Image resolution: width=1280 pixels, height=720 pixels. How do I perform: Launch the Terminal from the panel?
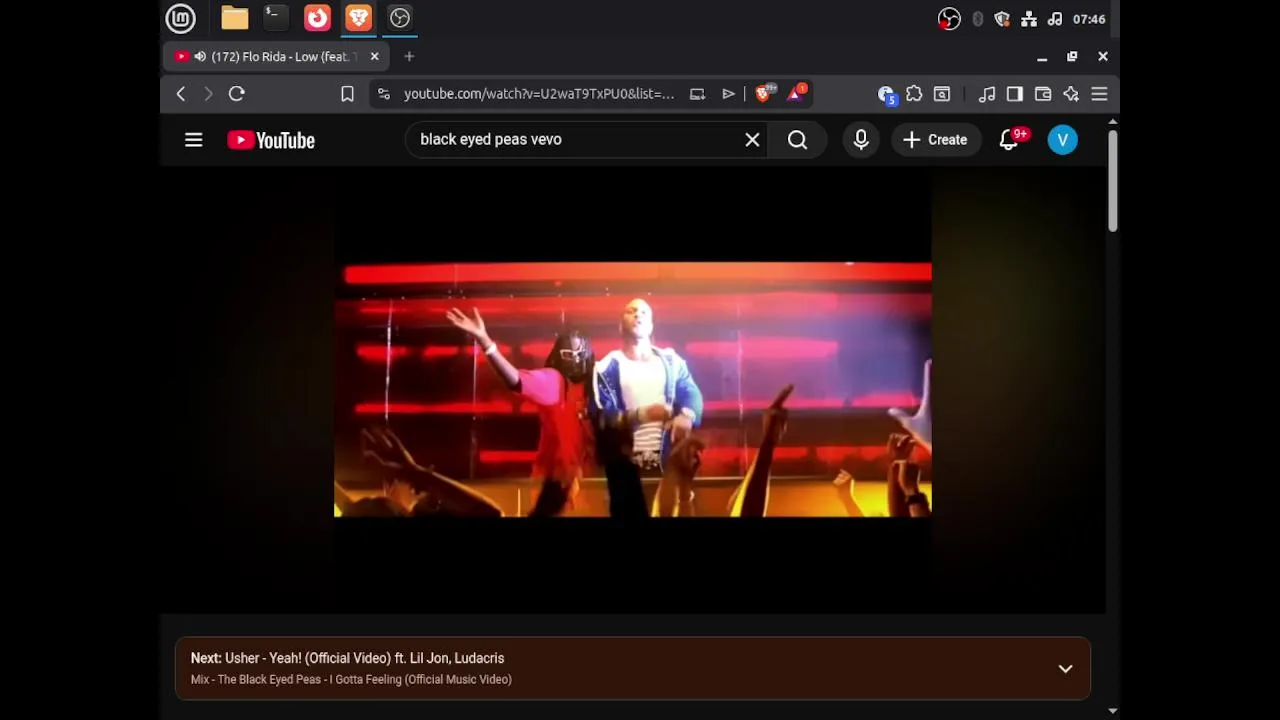click(275, 18)
